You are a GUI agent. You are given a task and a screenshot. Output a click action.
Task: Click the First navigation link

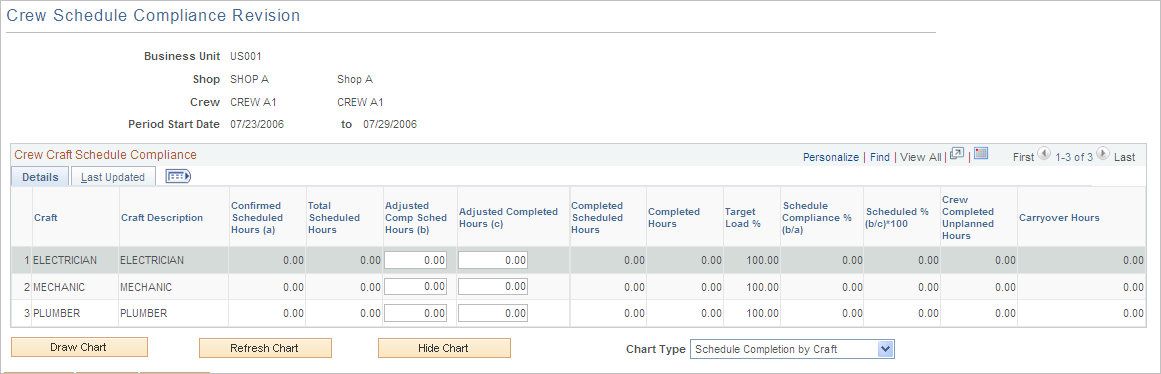click(1023, 157)
